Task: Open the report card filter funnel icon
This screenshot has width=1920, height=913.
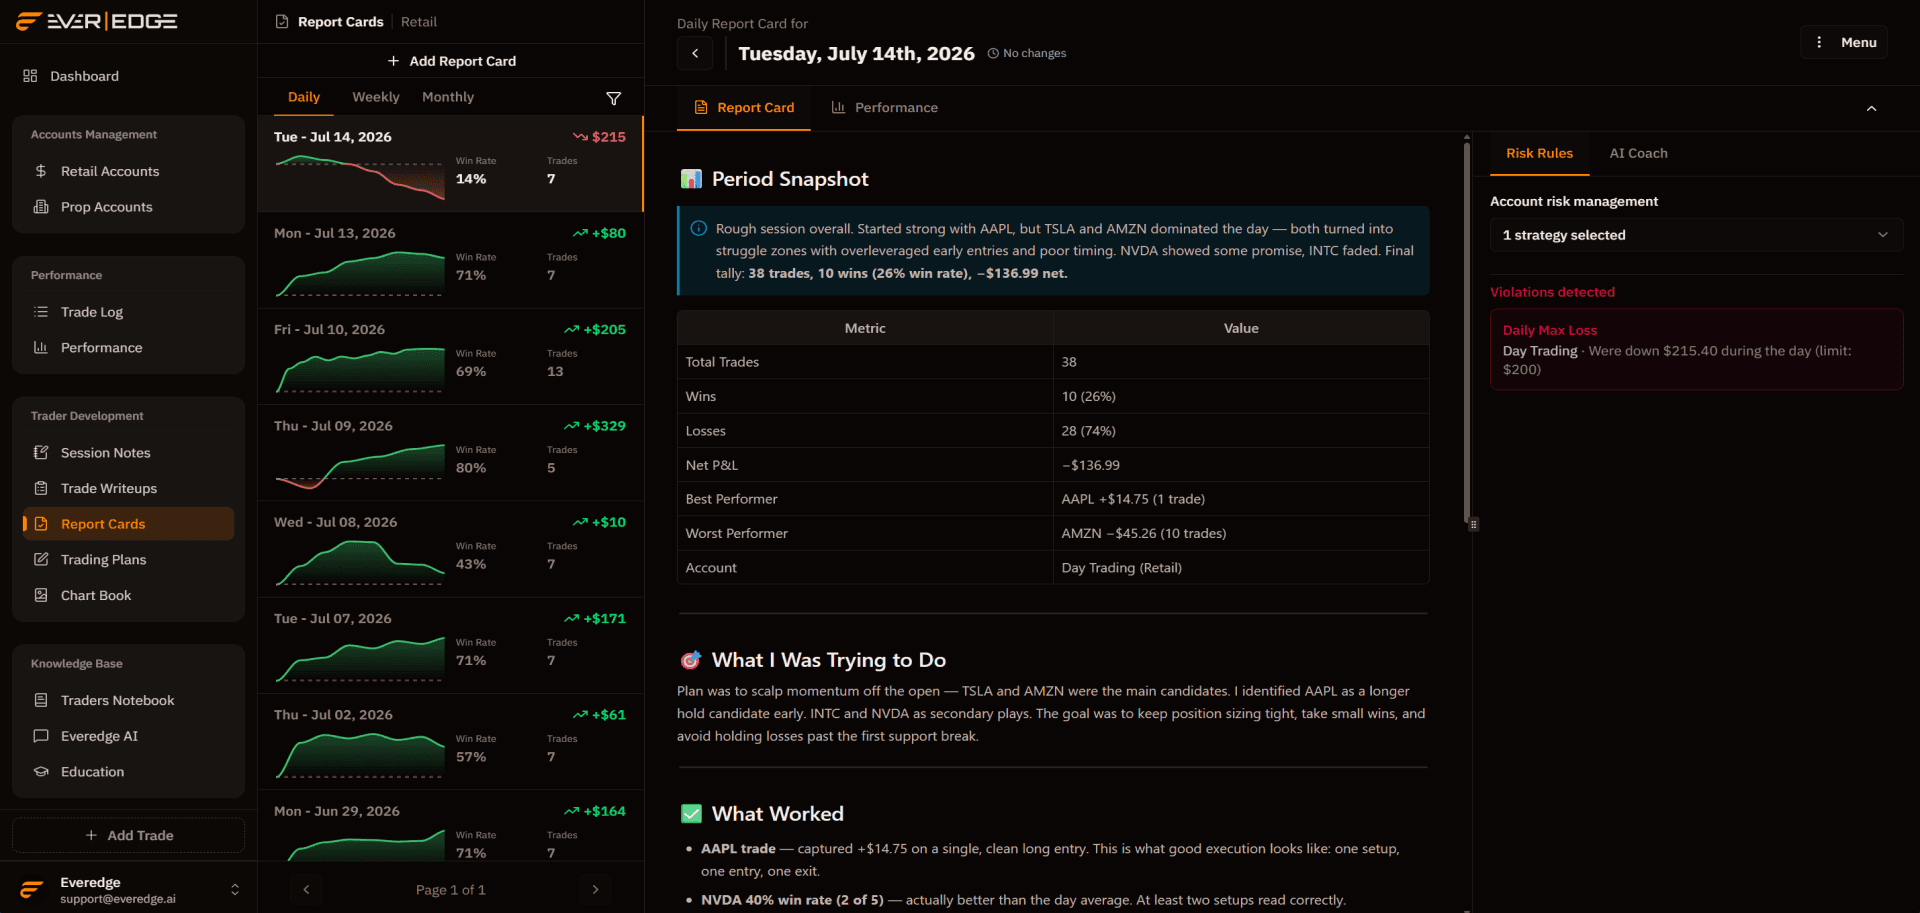Action: tap(614, 98)
